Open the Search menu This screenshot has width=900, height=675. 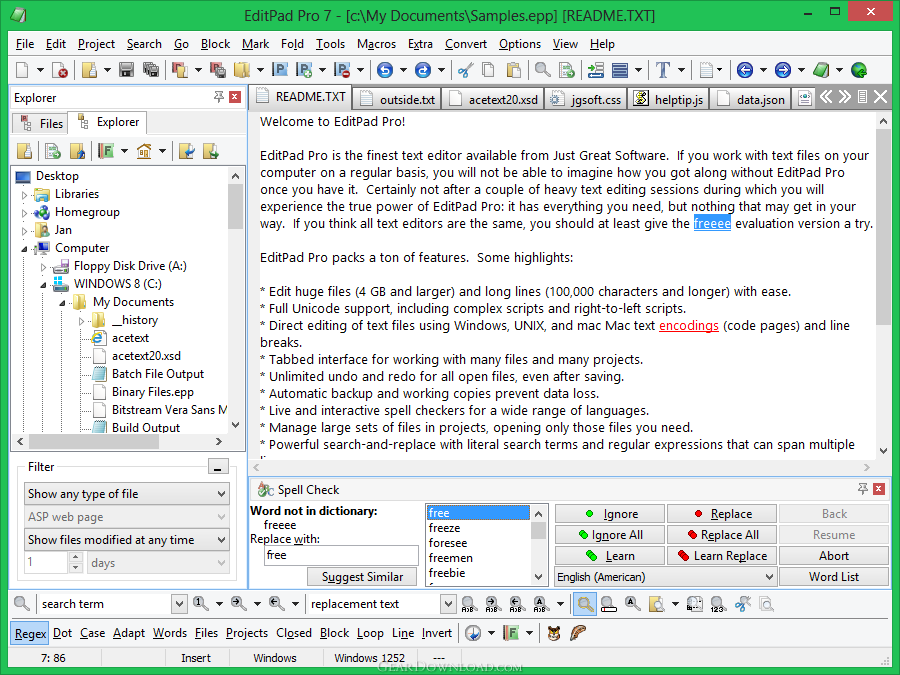[x=144, y=44]
